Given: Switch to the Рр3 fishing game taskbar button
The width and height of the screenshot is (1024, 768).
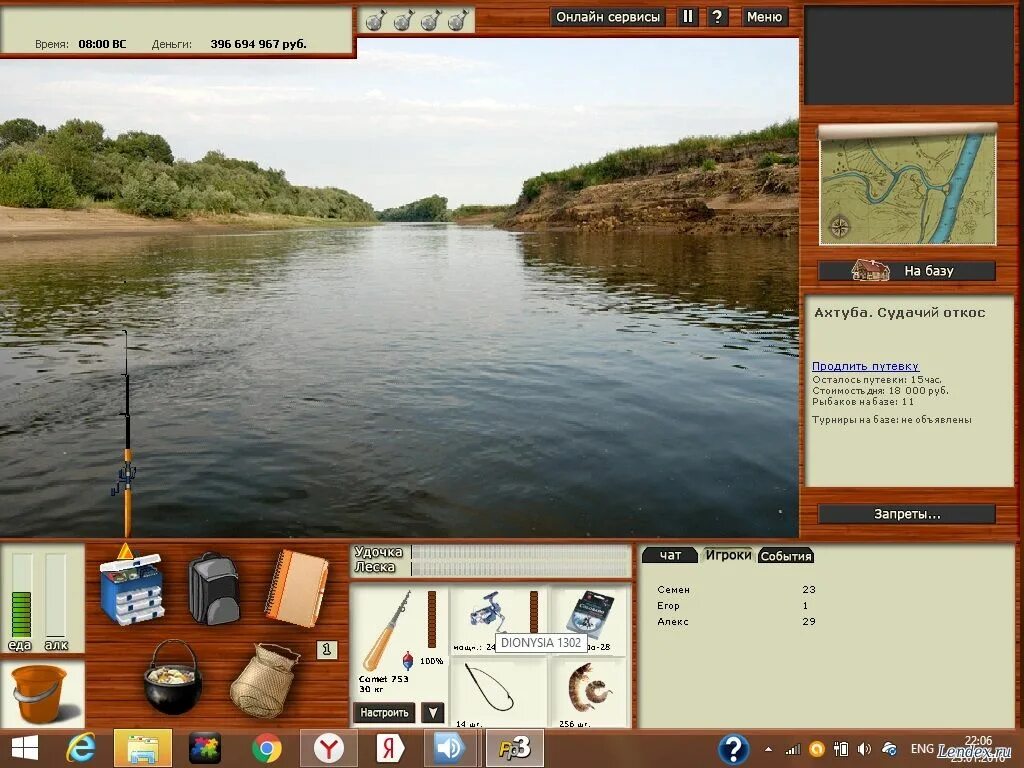Looking at the screenshot, I should coord(515,748).
